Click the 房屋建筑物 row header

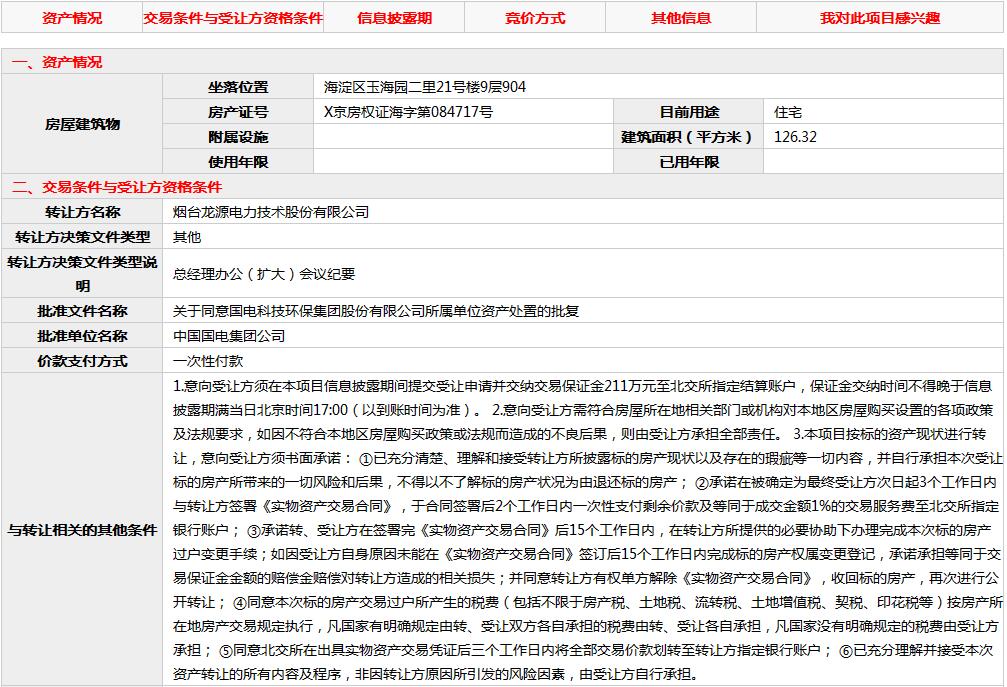[x=82, y=125]
